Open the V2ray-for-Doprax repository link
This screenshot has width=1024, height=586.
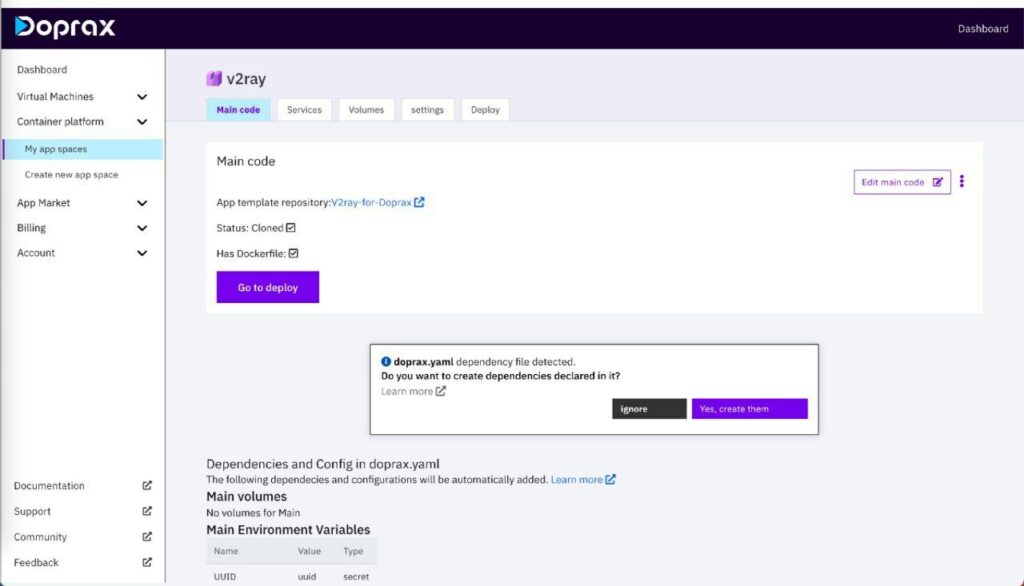pos(371,203)
